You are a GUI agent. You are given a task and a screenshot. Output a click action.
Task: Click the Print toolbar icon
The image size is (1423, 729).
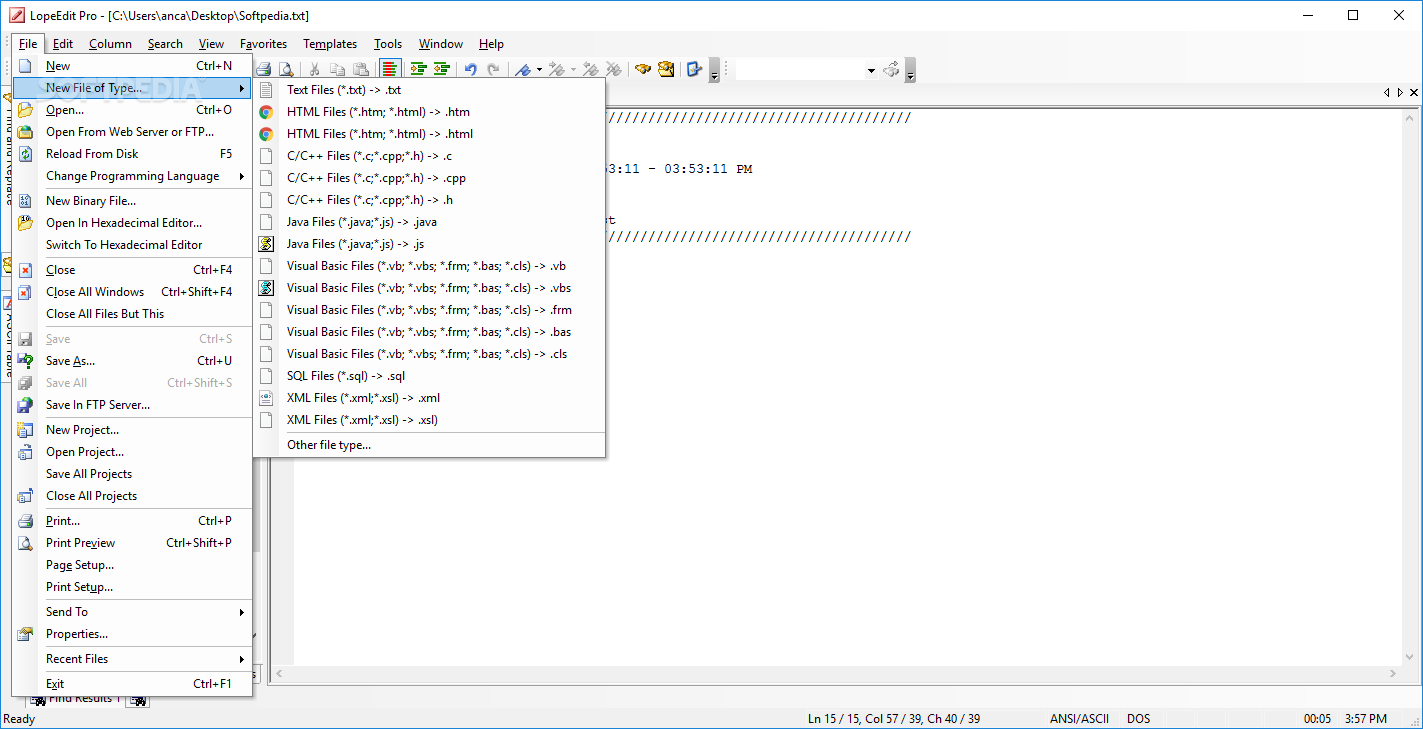[264, 69]
